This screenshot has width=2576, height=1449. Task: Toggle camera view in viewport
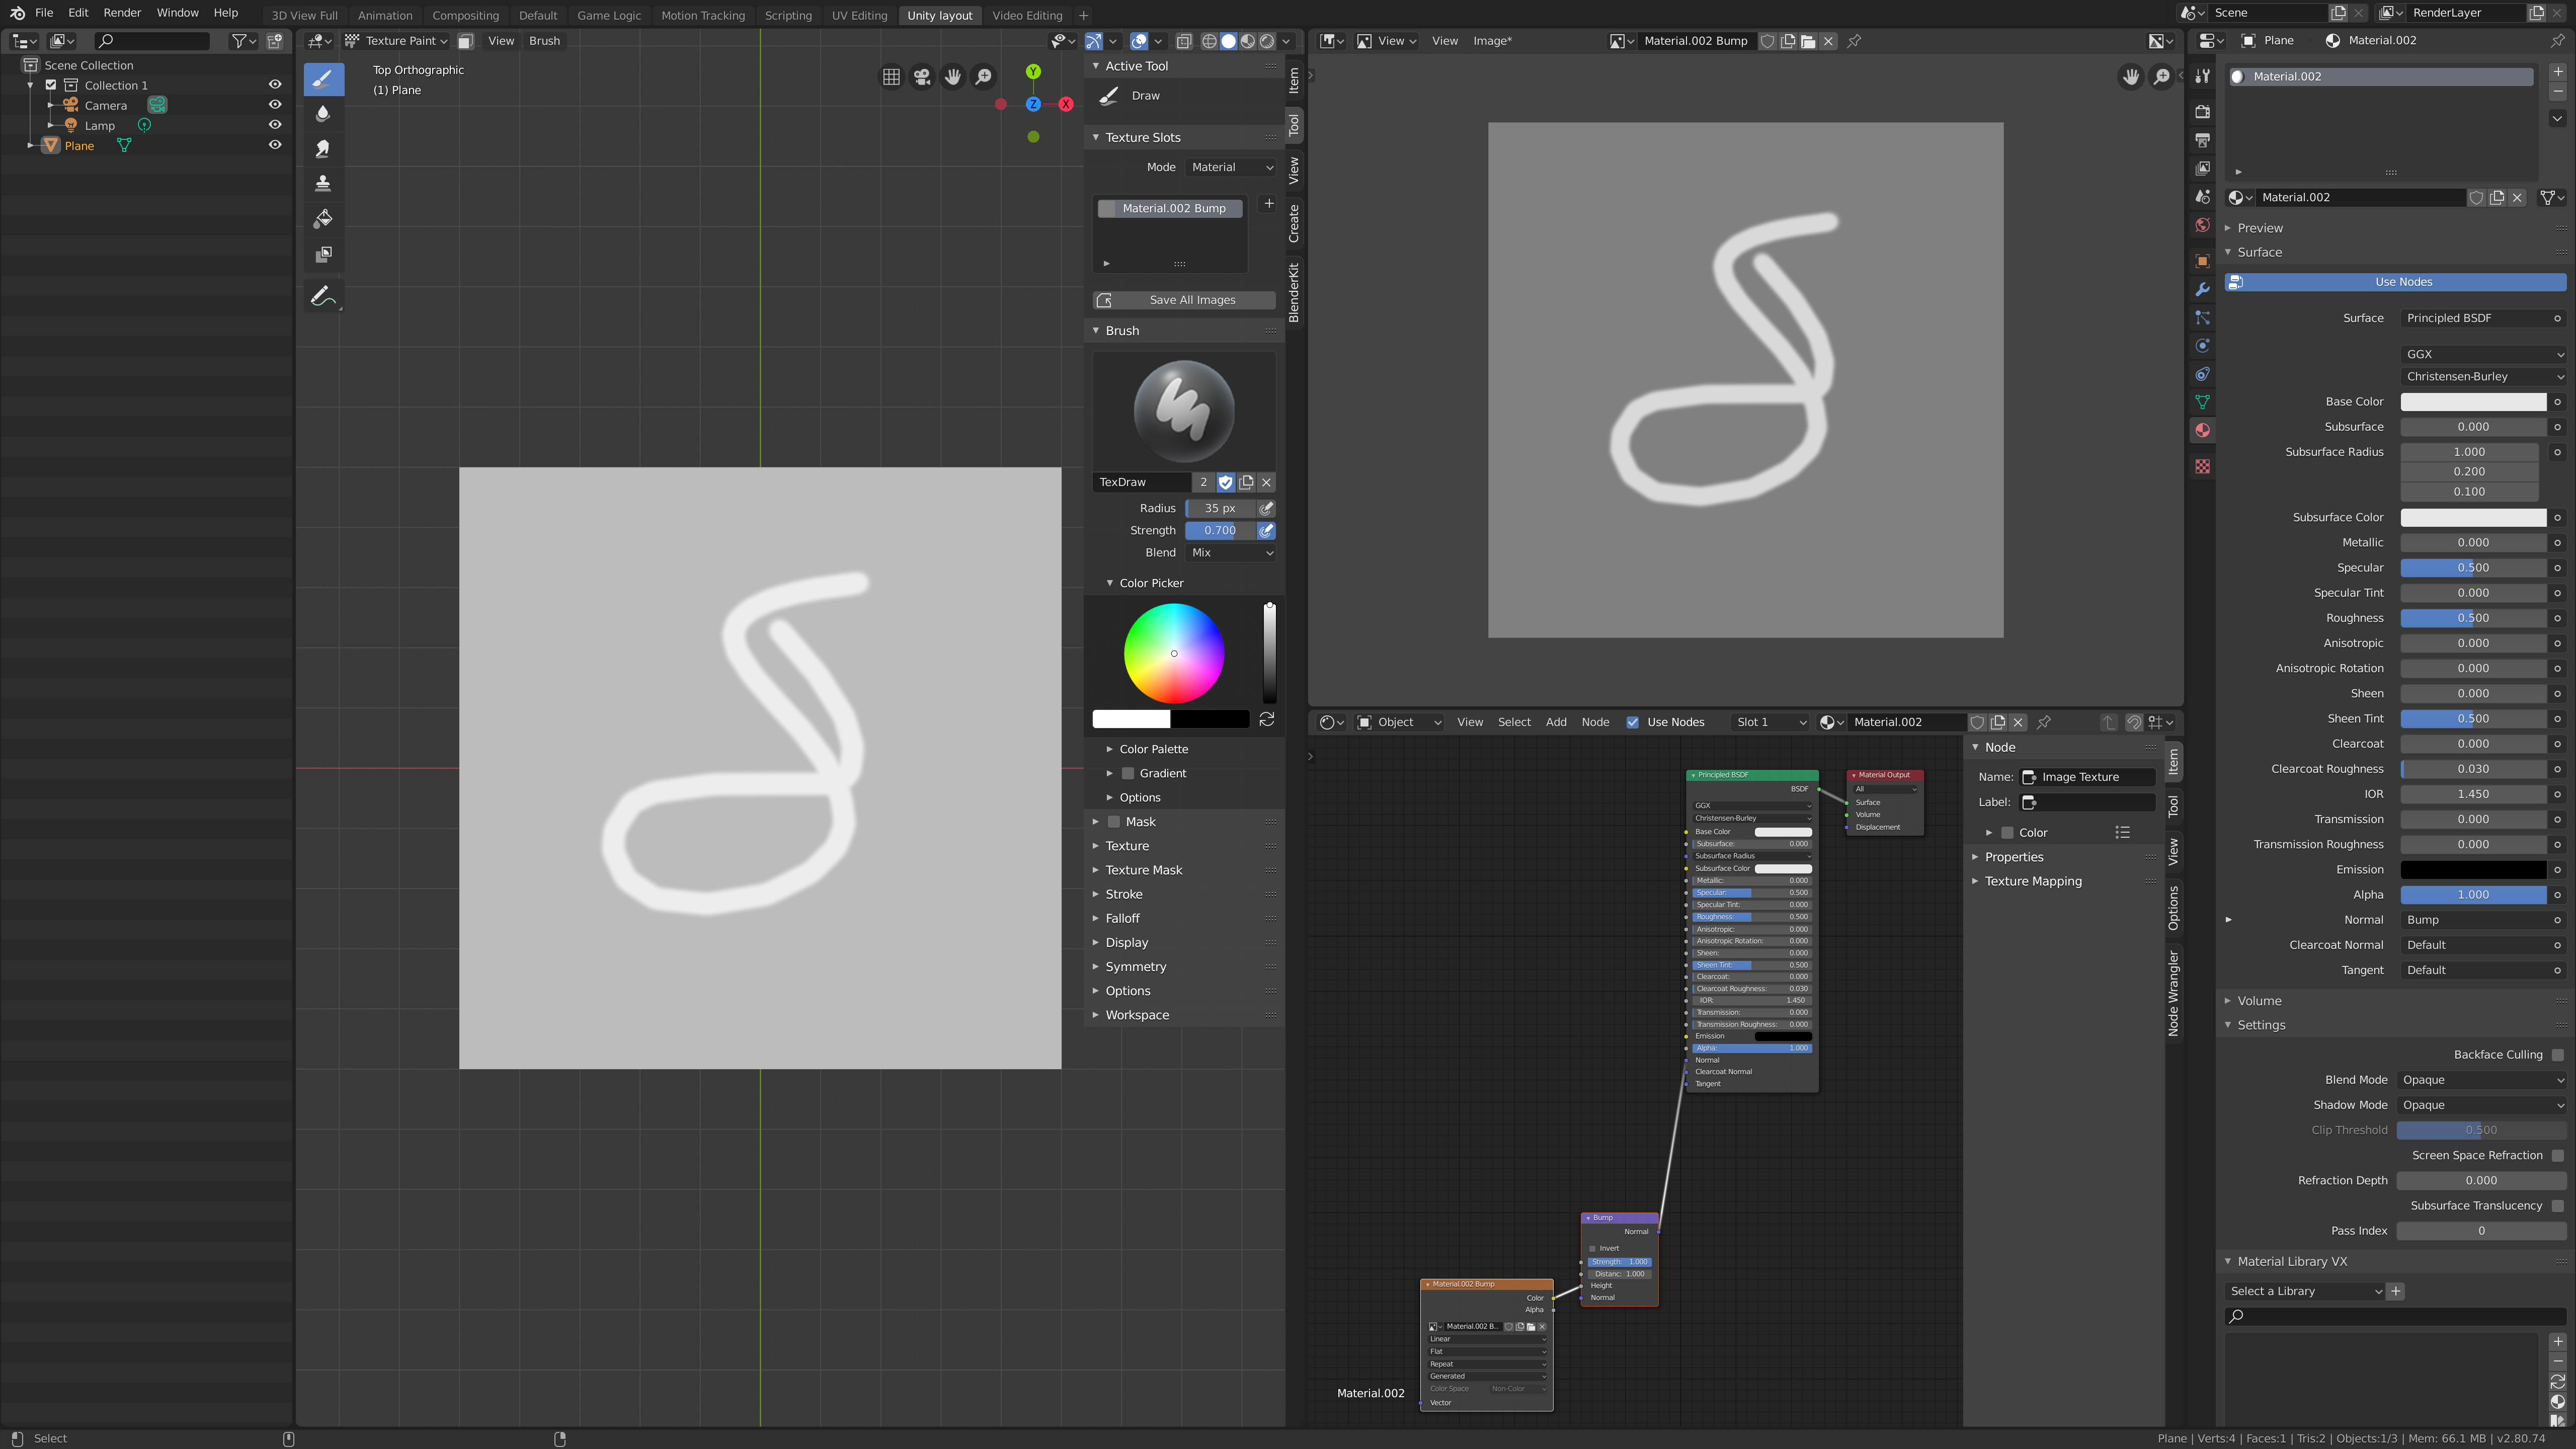pos(922,77)
